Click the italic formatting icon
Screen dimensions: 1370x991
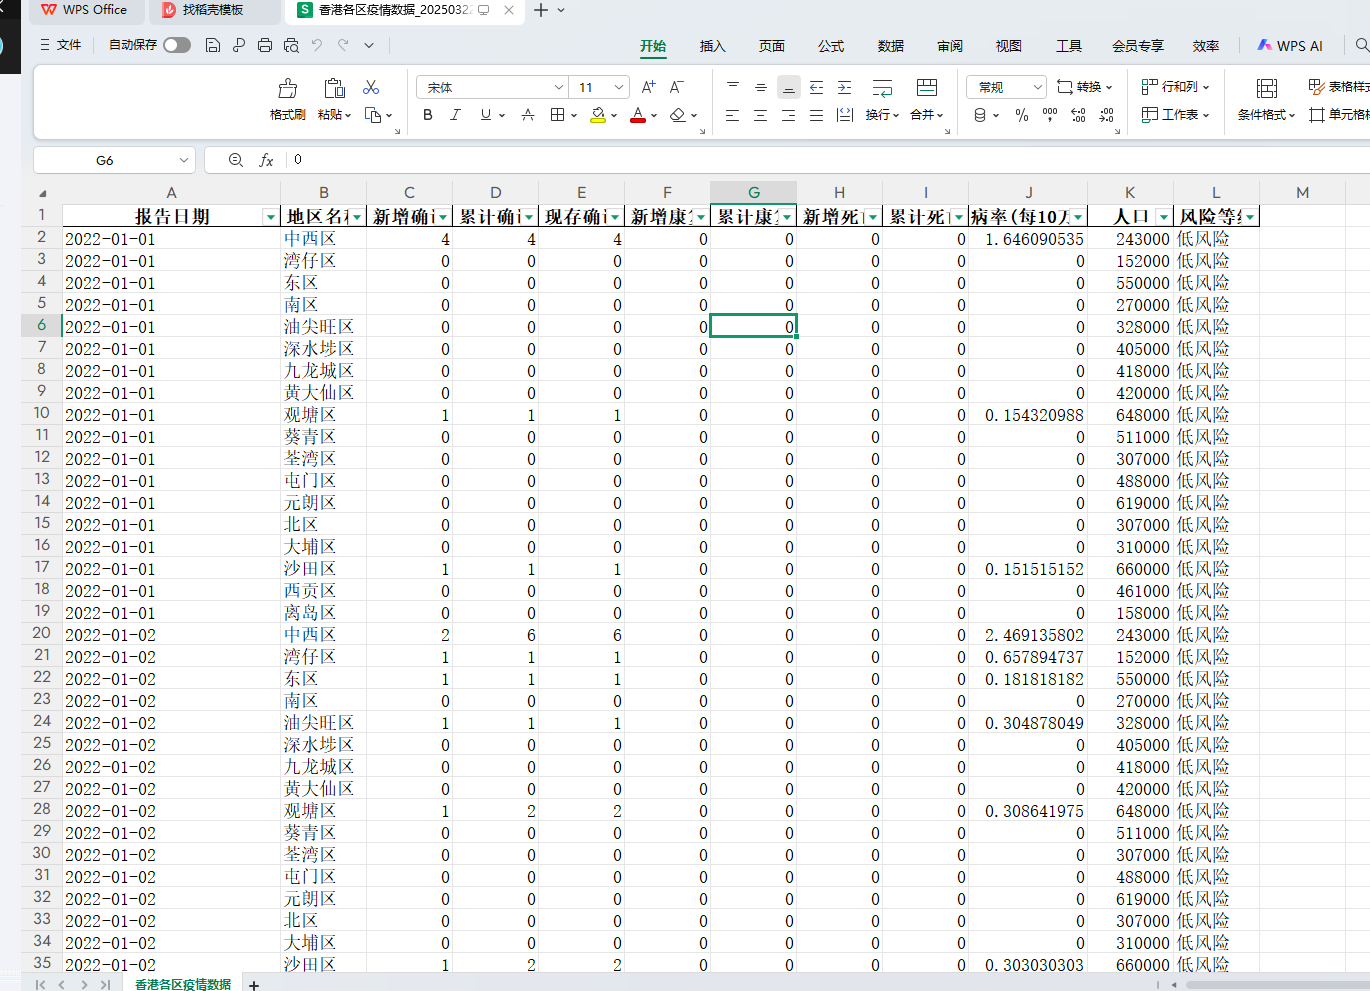tap(456, 115)
